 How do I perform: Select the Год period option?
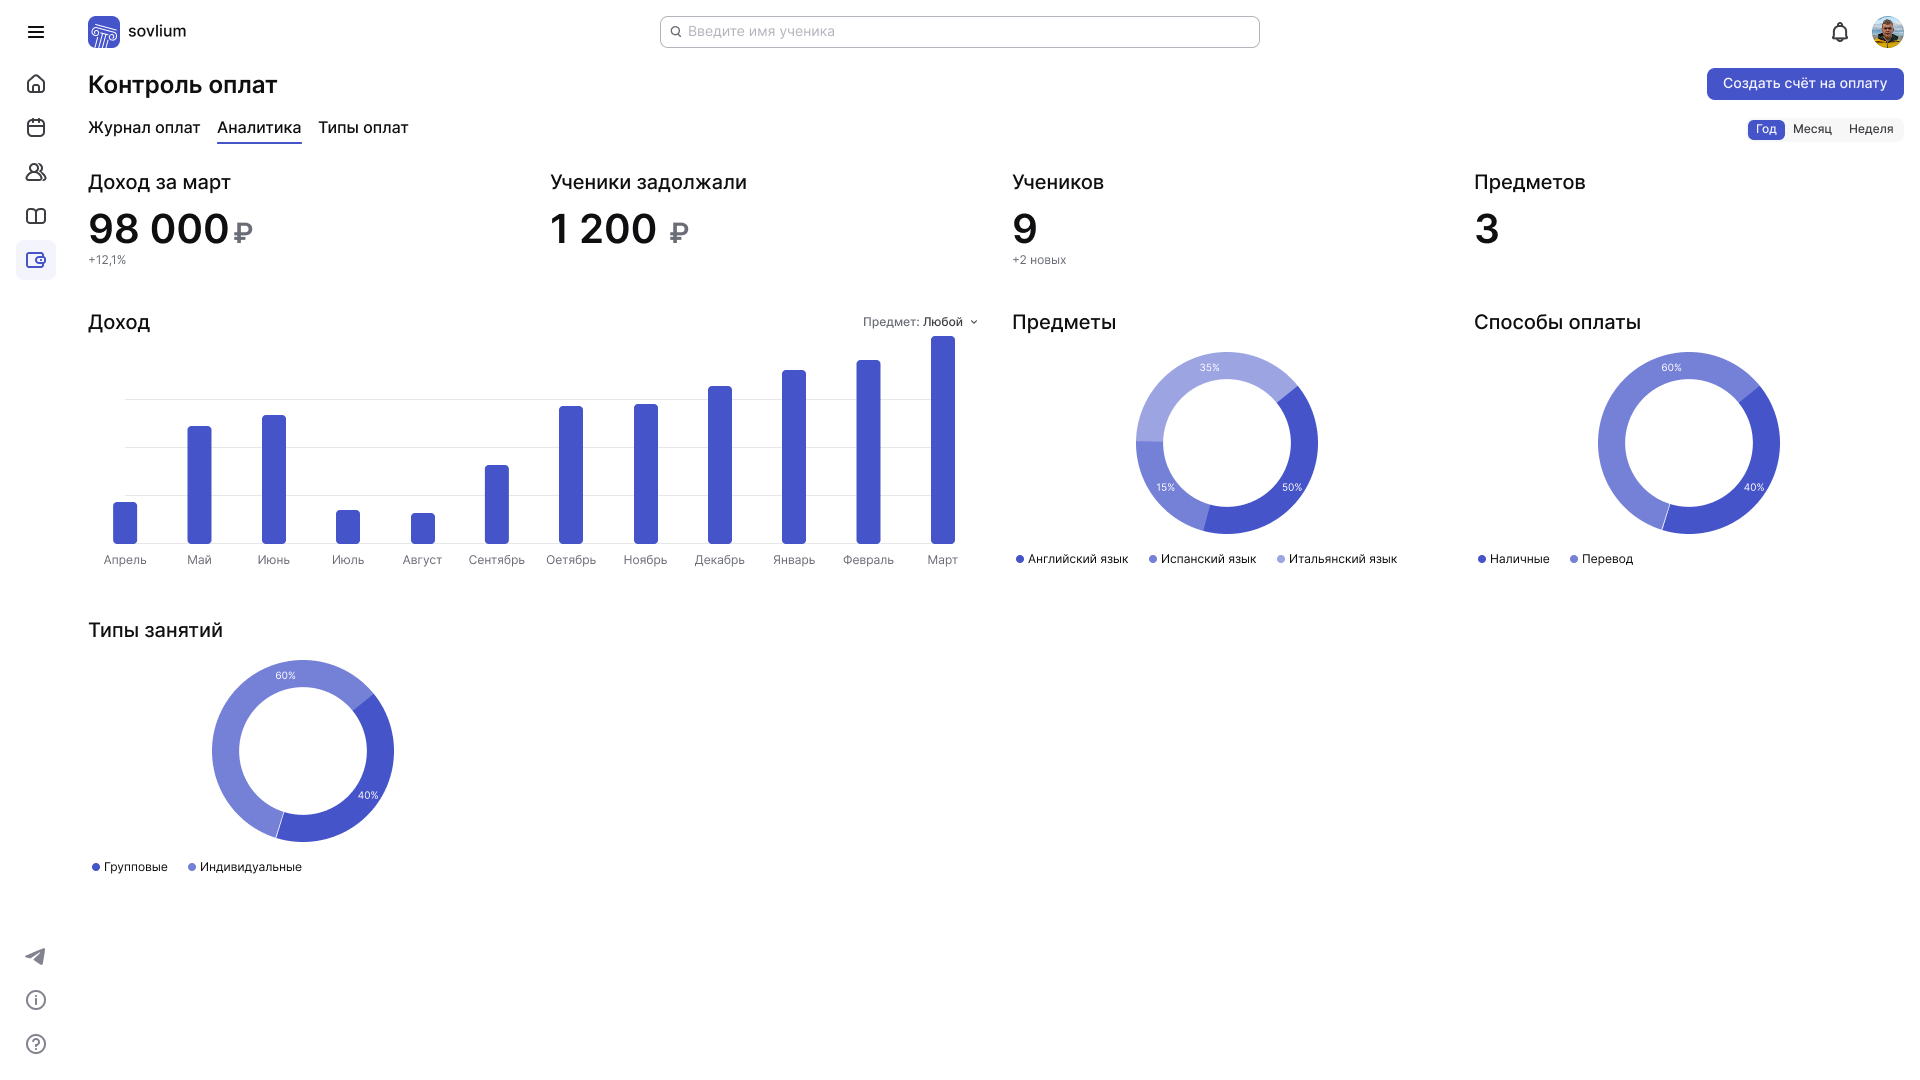[x=1766, y=129]
